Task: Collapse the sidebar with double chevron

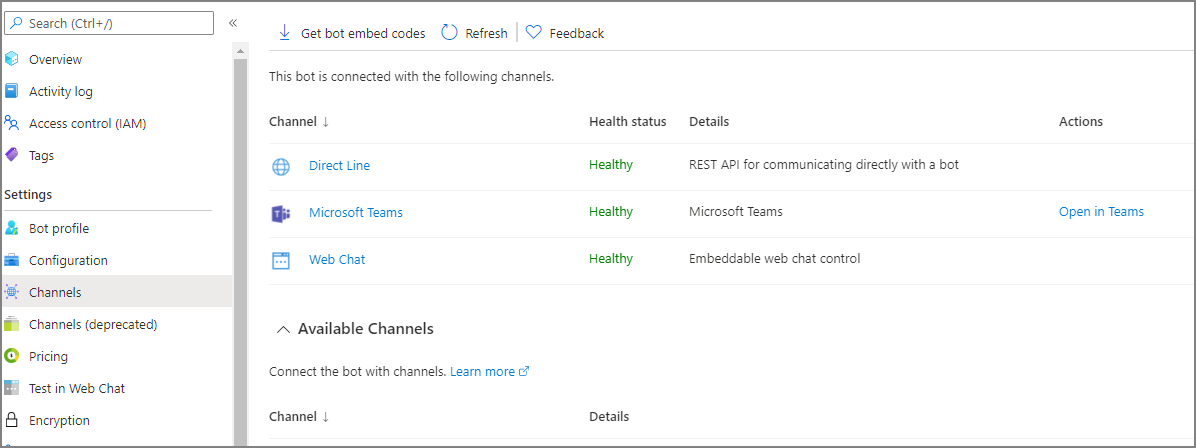Action: click(x=233, y=23)
